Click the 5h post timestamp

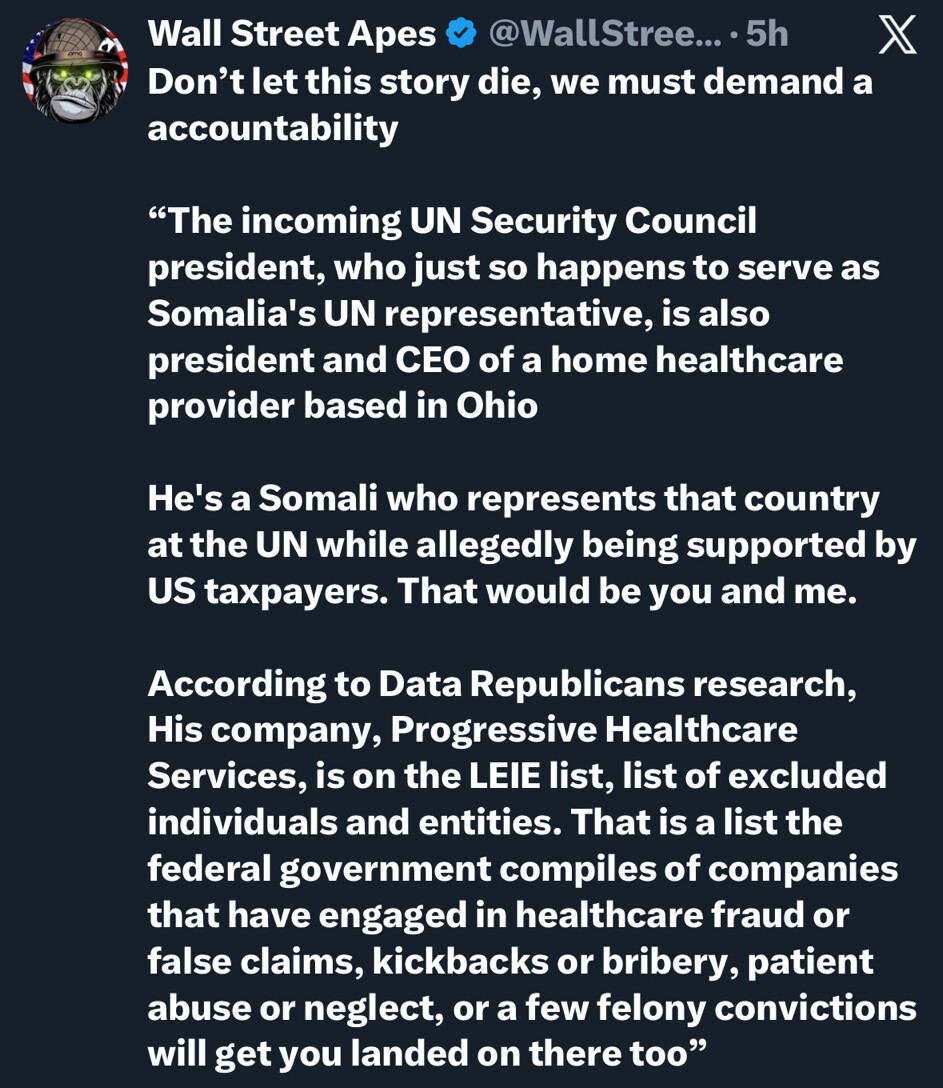pyautogui.click(x=767, y=35)
